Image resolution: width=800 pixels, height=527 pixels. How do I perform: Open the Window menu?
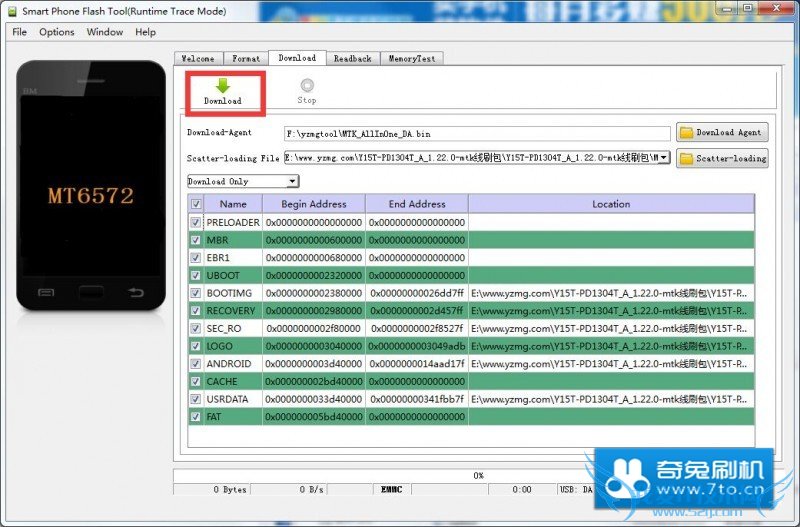point(105,32)
